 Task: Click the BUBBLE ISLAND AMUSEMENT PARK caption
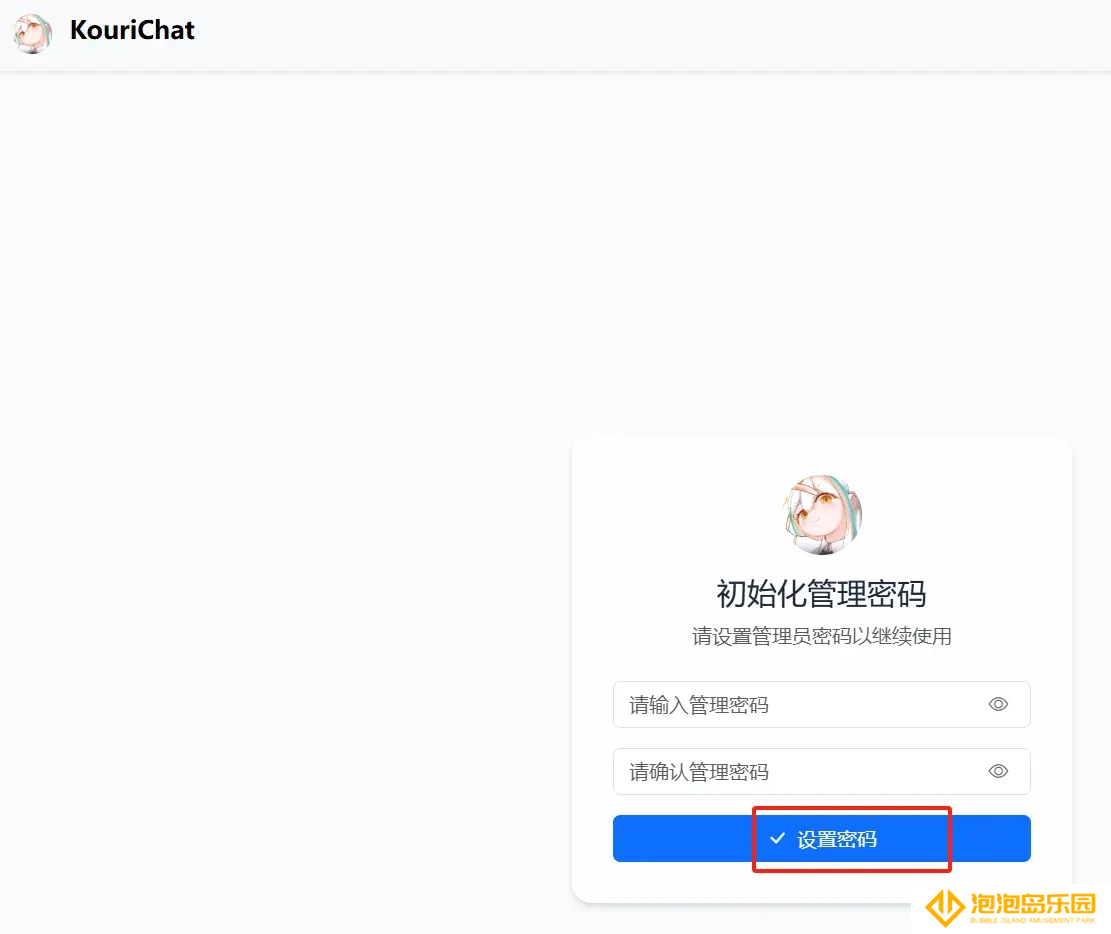point(1032,921)
